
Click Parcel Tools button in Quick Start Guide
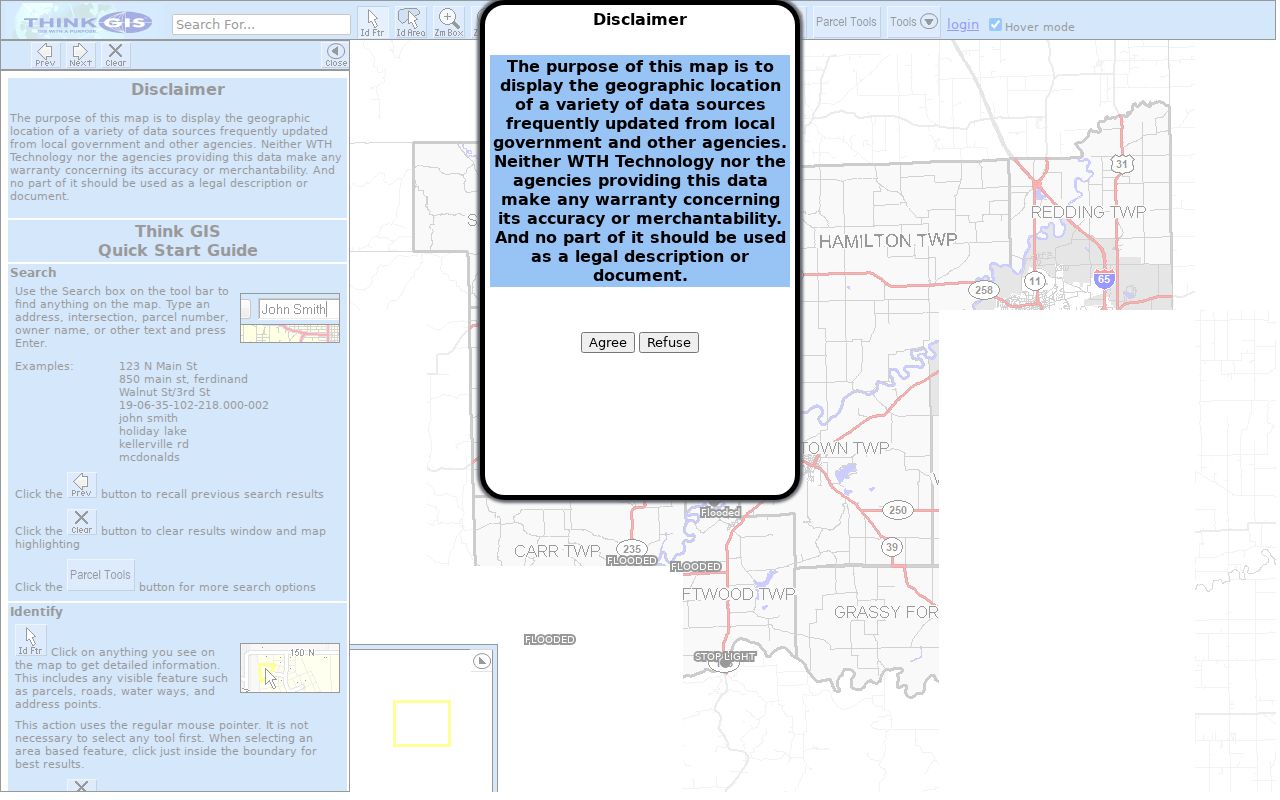coord(101,575)
